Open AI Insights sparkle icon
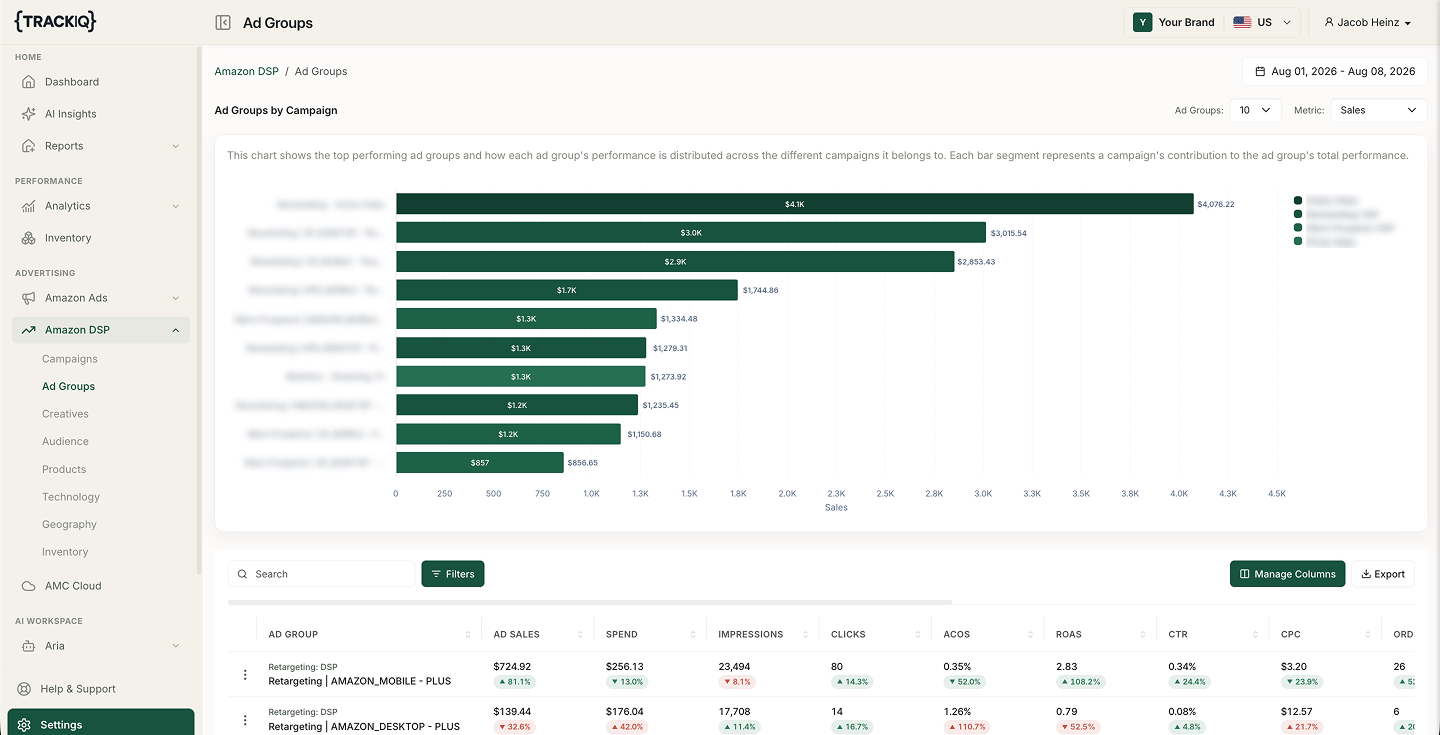 (x=29, y=114)
